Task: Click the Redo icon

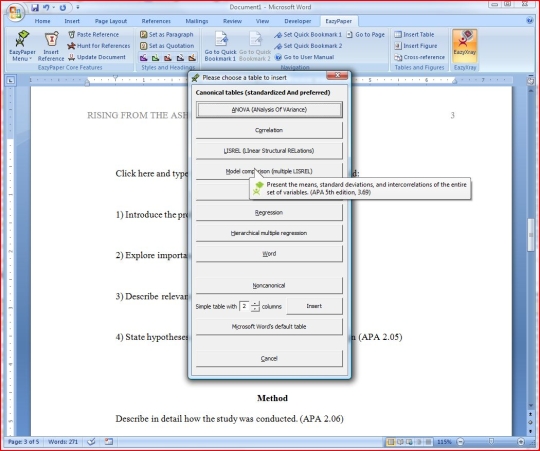Action: 63,7
